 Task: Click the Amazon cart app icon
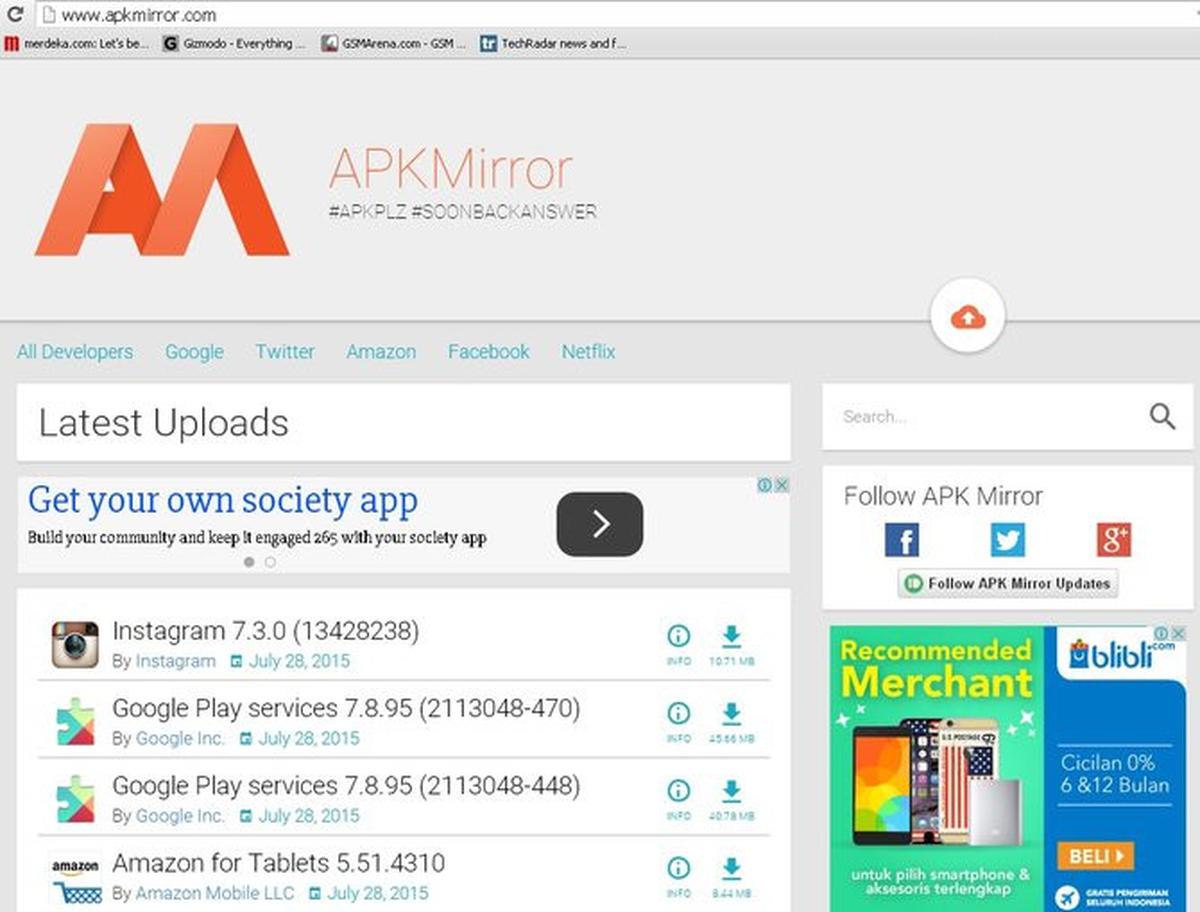click(x=75, y=879)
